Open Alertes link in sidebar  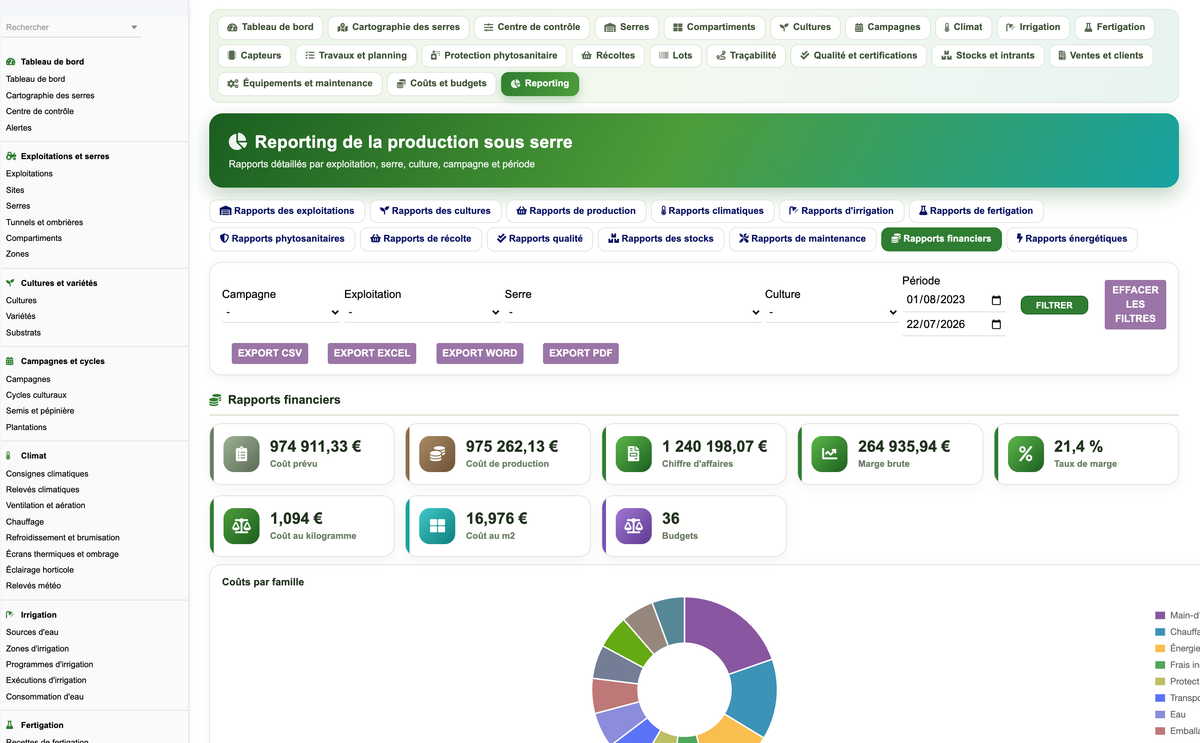[x=19, y=128]
